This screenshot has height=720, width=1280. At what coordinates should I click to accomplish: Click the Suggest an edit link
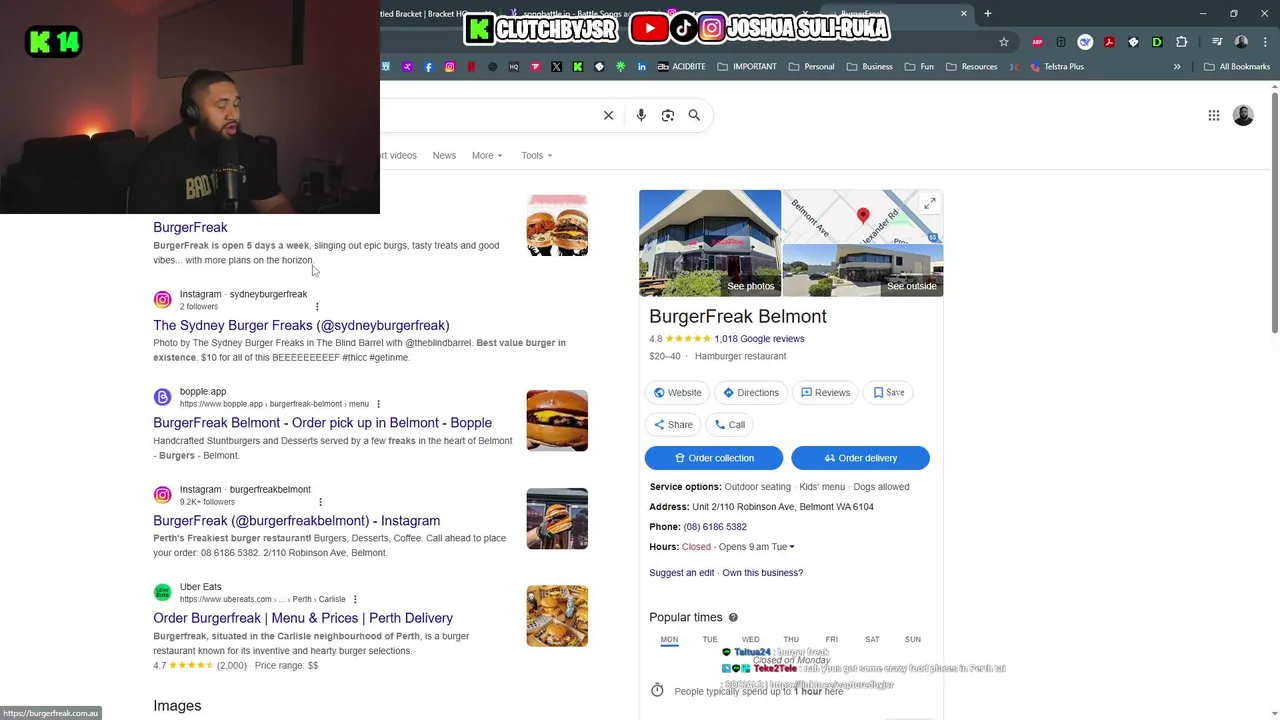(x=682, y=573)
